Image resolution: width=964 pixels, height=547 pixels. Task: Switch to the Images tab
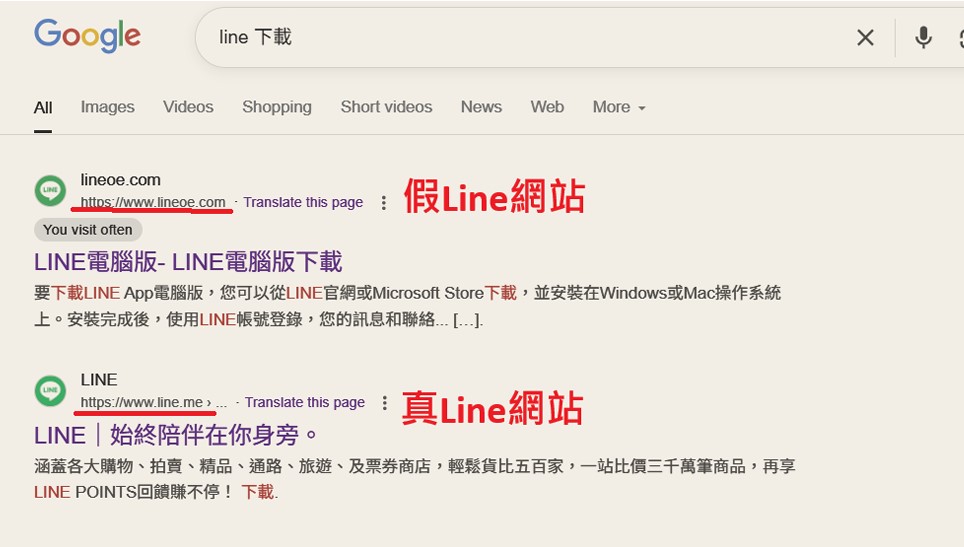click(x=108, y=107)
